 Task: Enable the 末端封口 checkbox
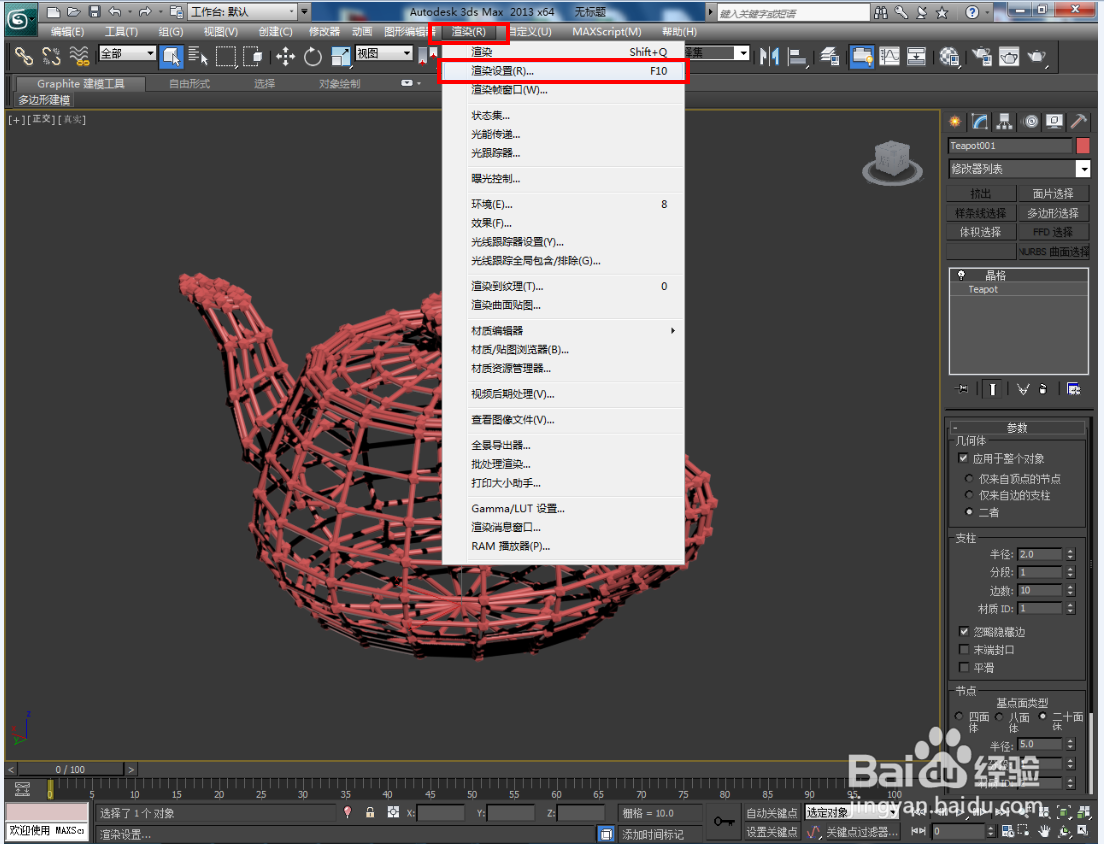coord(964,649)
